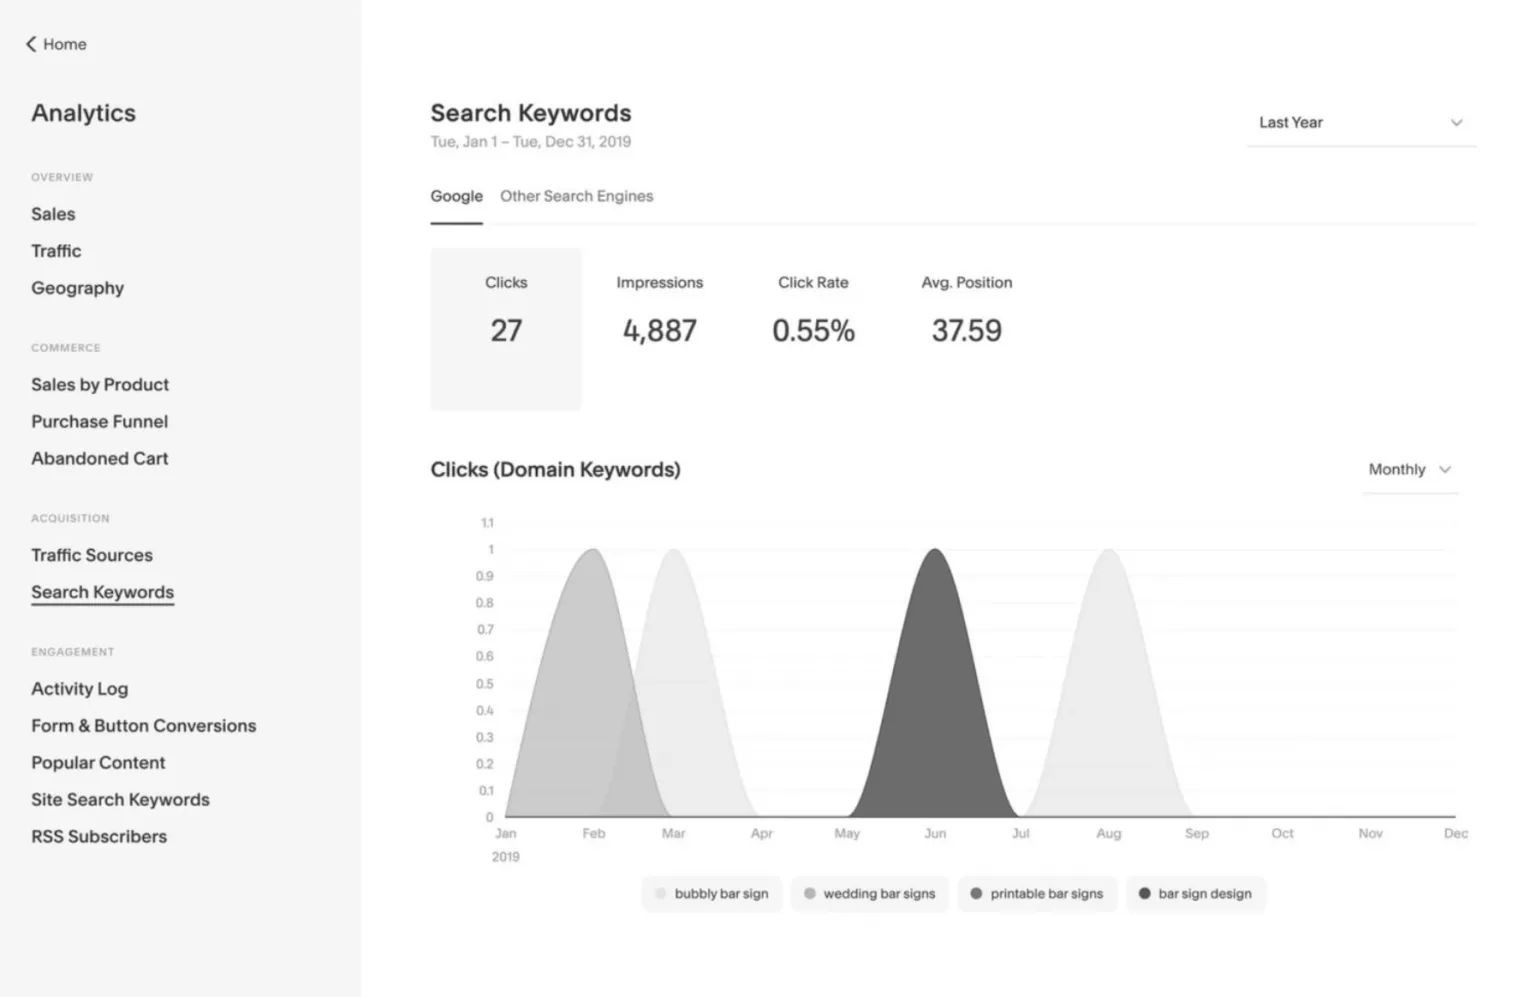This screenshot has width=1536, height=997.
Task: Click the Clicks metric card
Action: pyautogui.click(x=506, y=328)
